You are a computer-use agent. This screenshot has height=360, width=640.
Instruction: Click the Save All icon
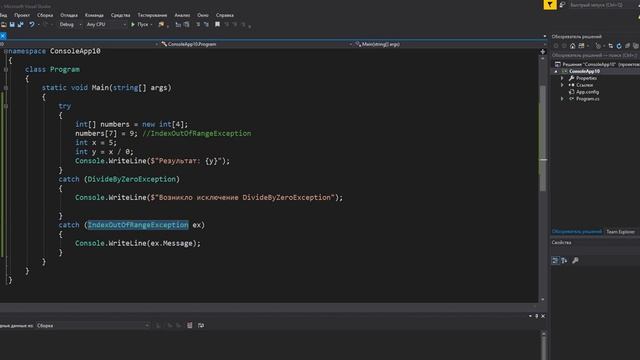20,25
